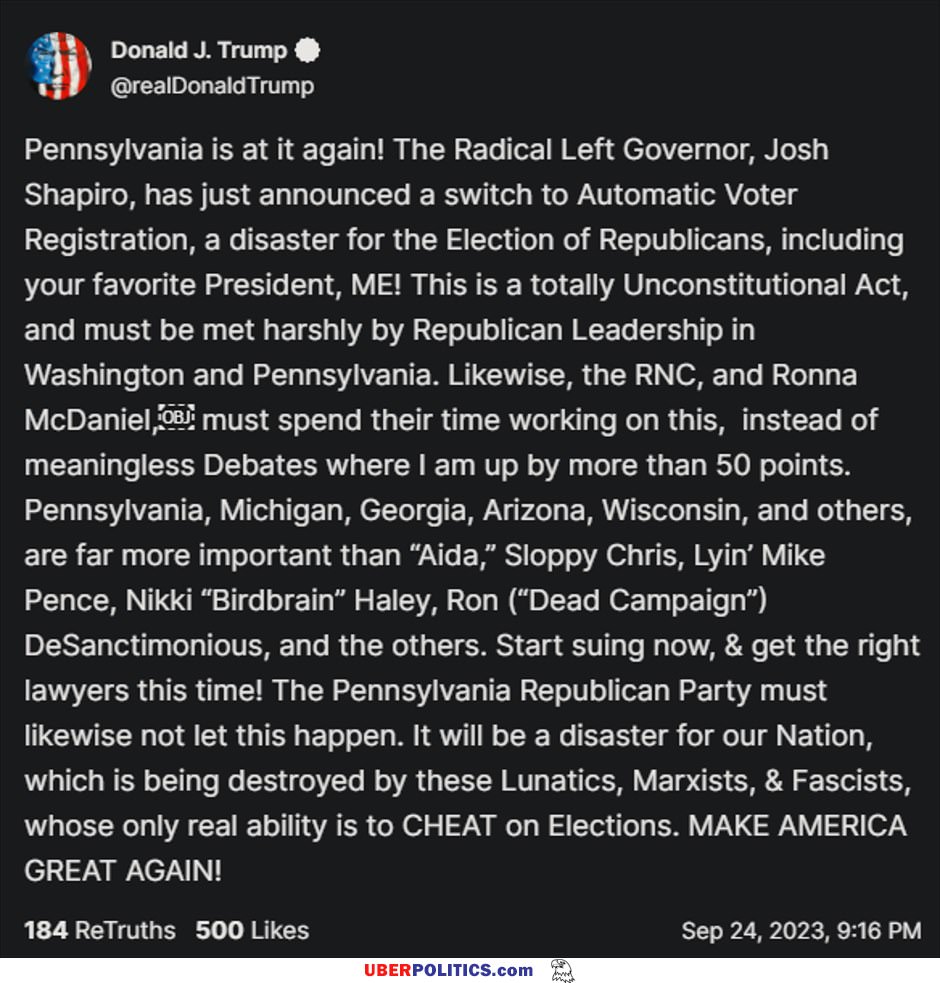Click the DeSanctimonious word in post
940x983 pixels.
click(147, 645)
